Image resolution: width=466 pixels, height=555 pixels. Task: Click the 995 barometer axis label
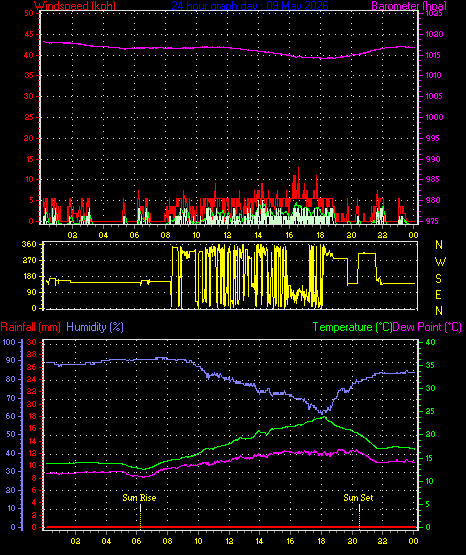pyautogui.click(x=433, y=138)
